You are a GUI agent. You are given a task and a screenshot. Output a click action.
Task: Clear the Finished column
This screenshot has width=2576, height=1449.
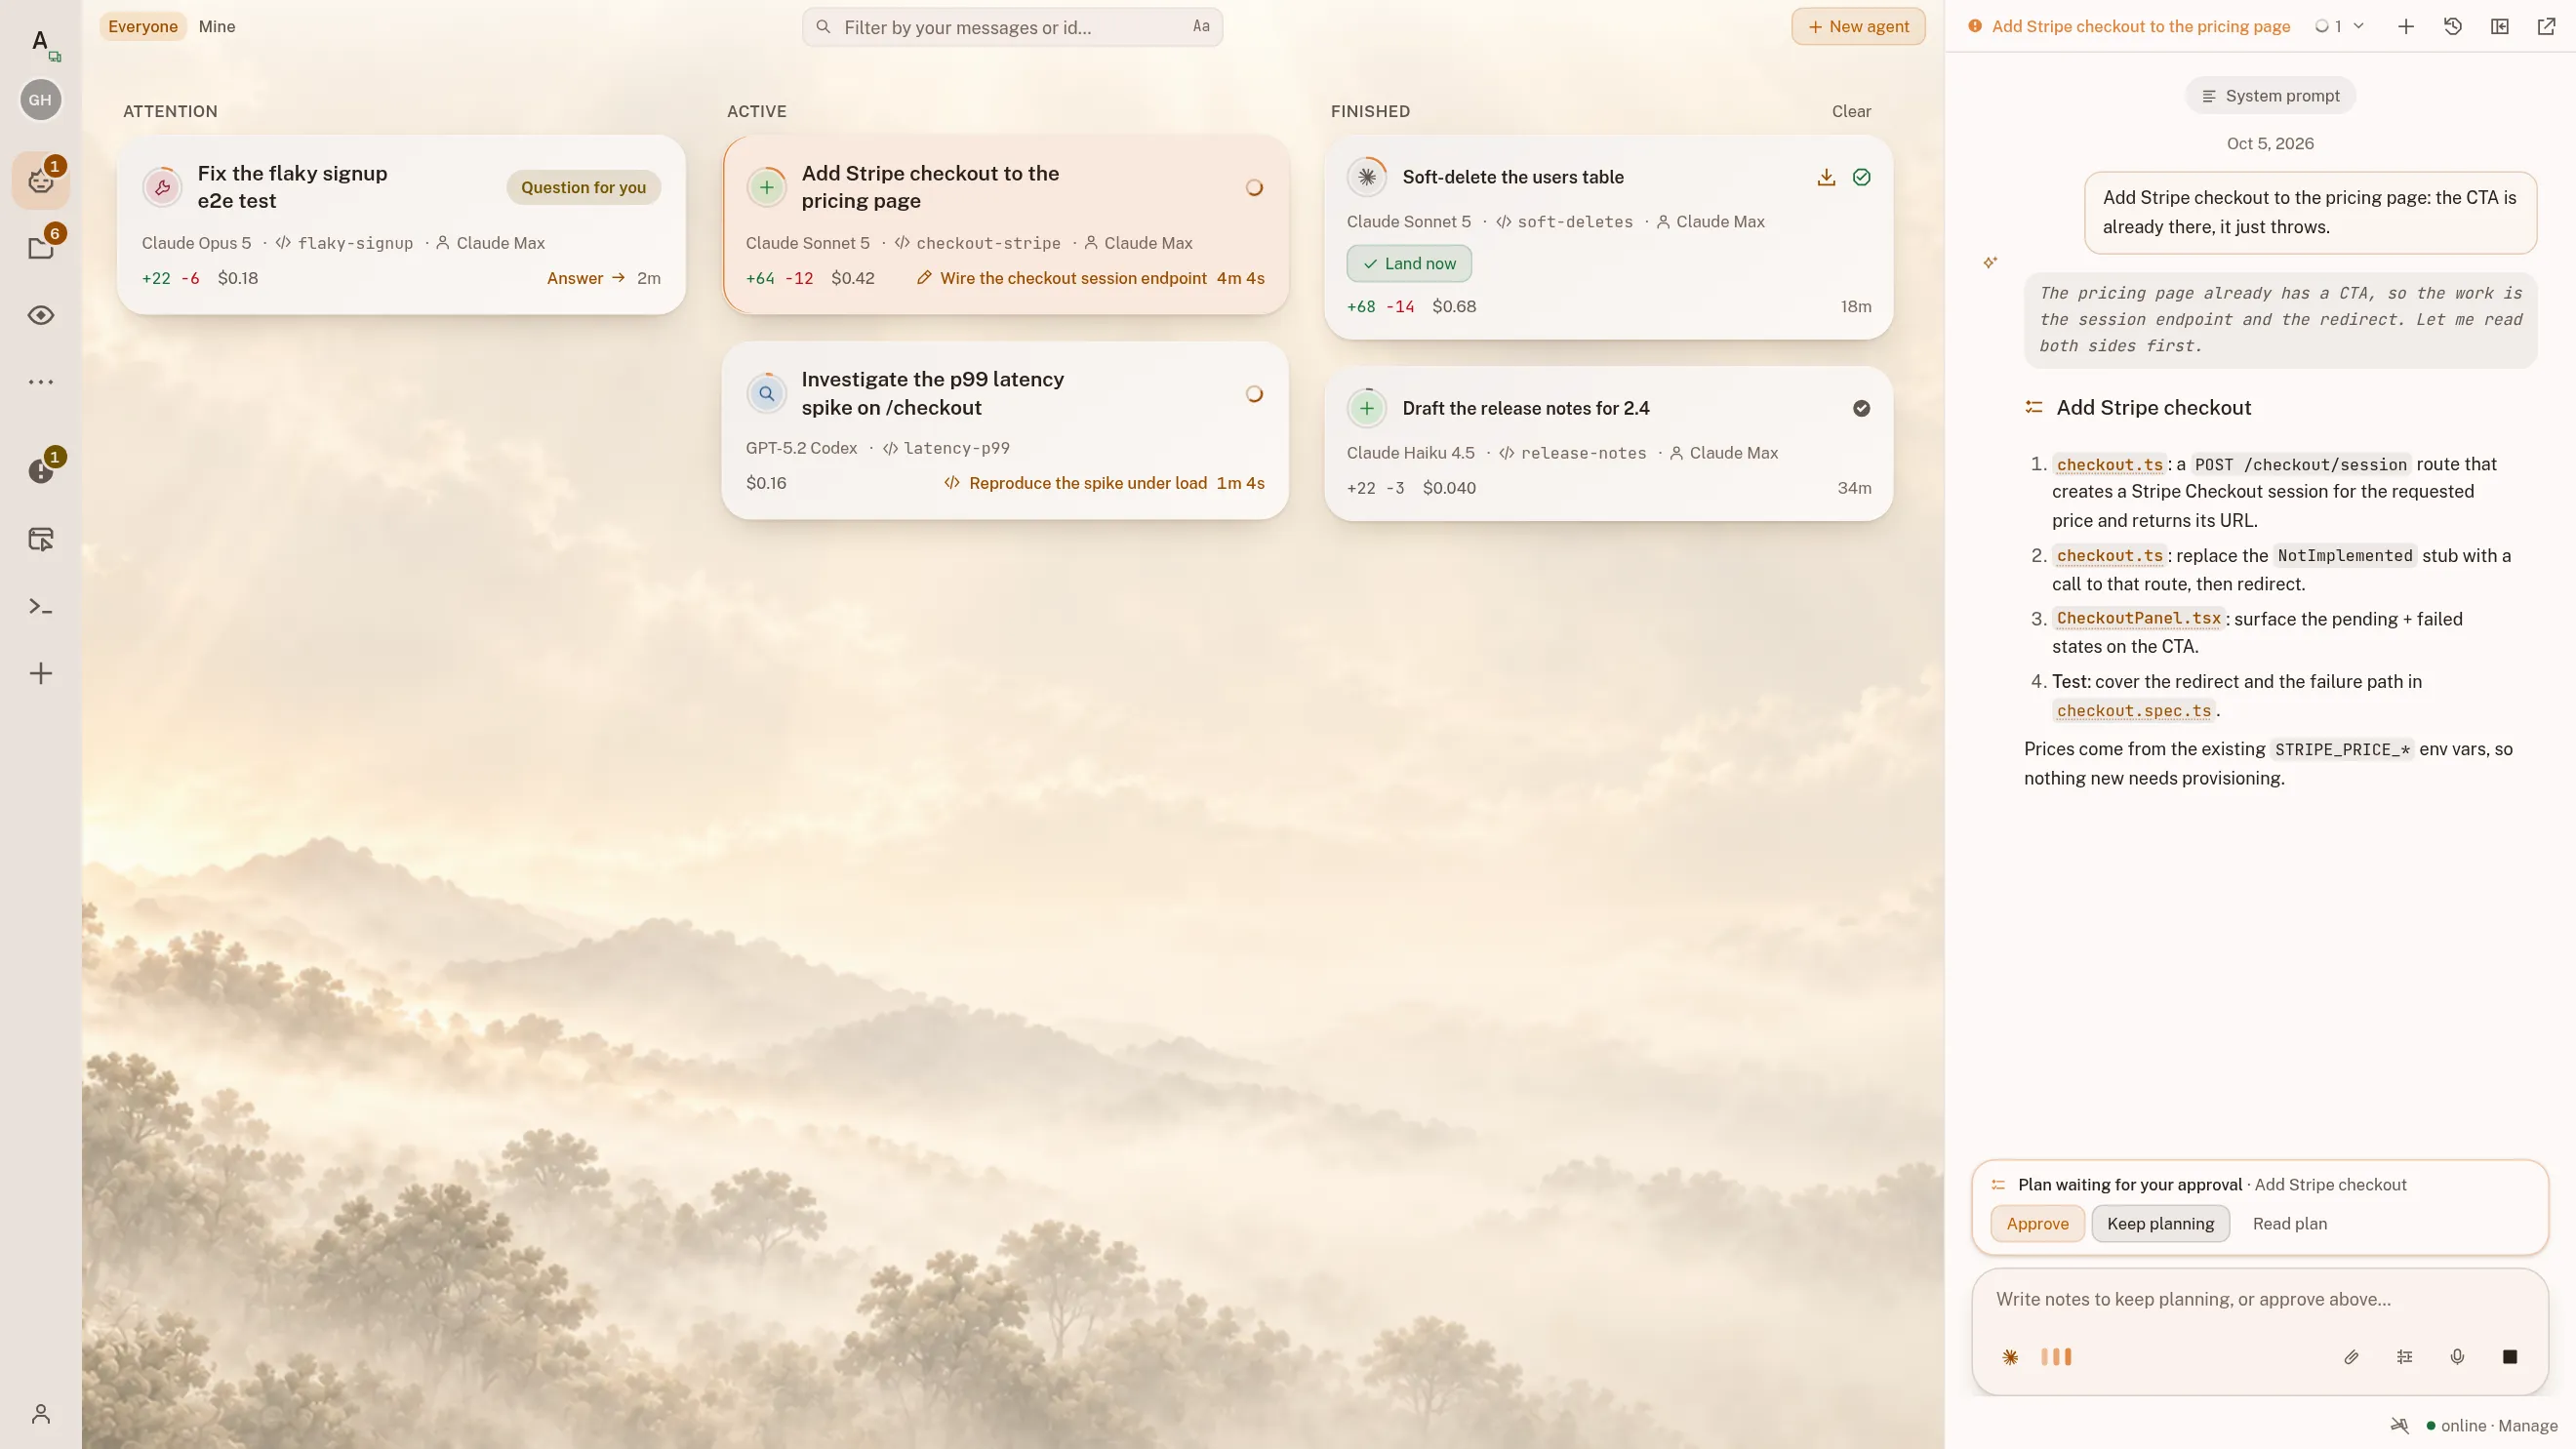(x=1851, y=111)
